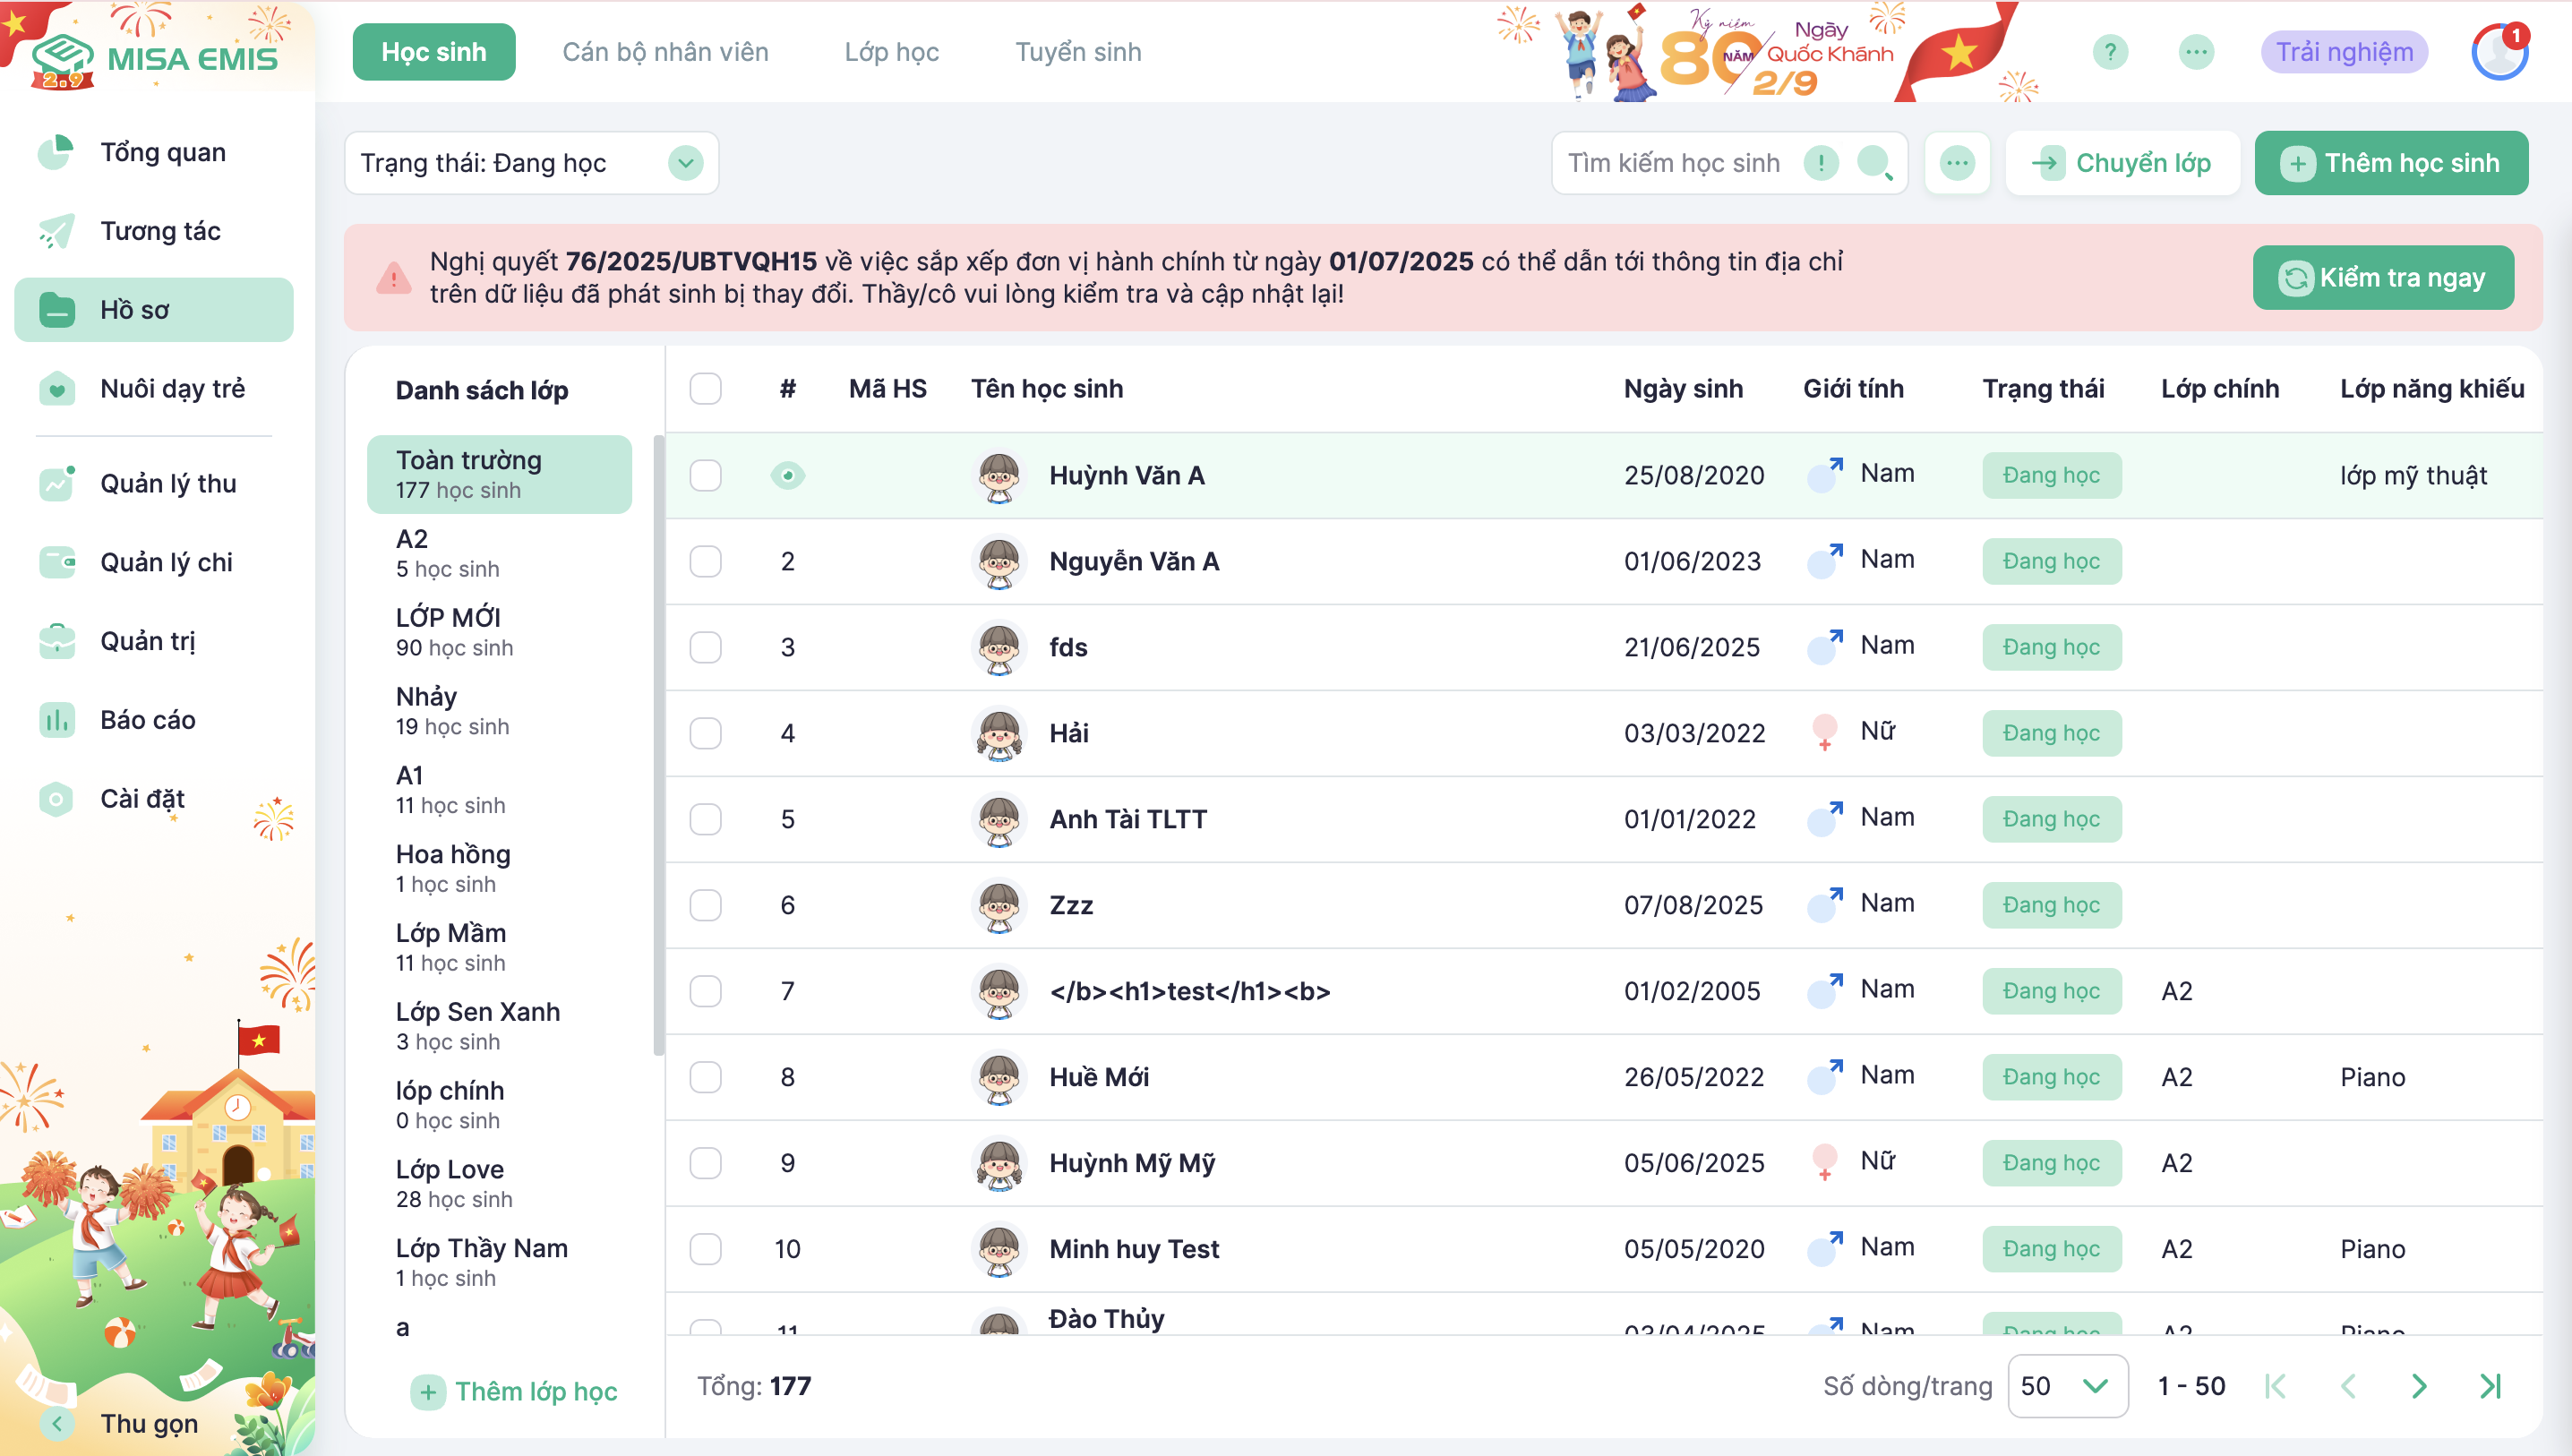This screenshot has height=1456, width=2572.
Task: Open more options beside search box
Action: [x=1957, y=163]
